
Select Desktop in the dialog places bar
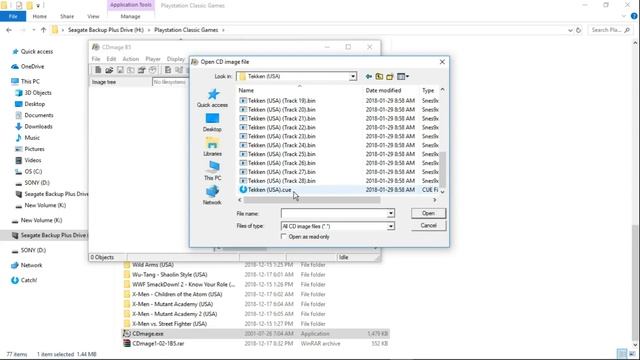(x=212, y=122)
